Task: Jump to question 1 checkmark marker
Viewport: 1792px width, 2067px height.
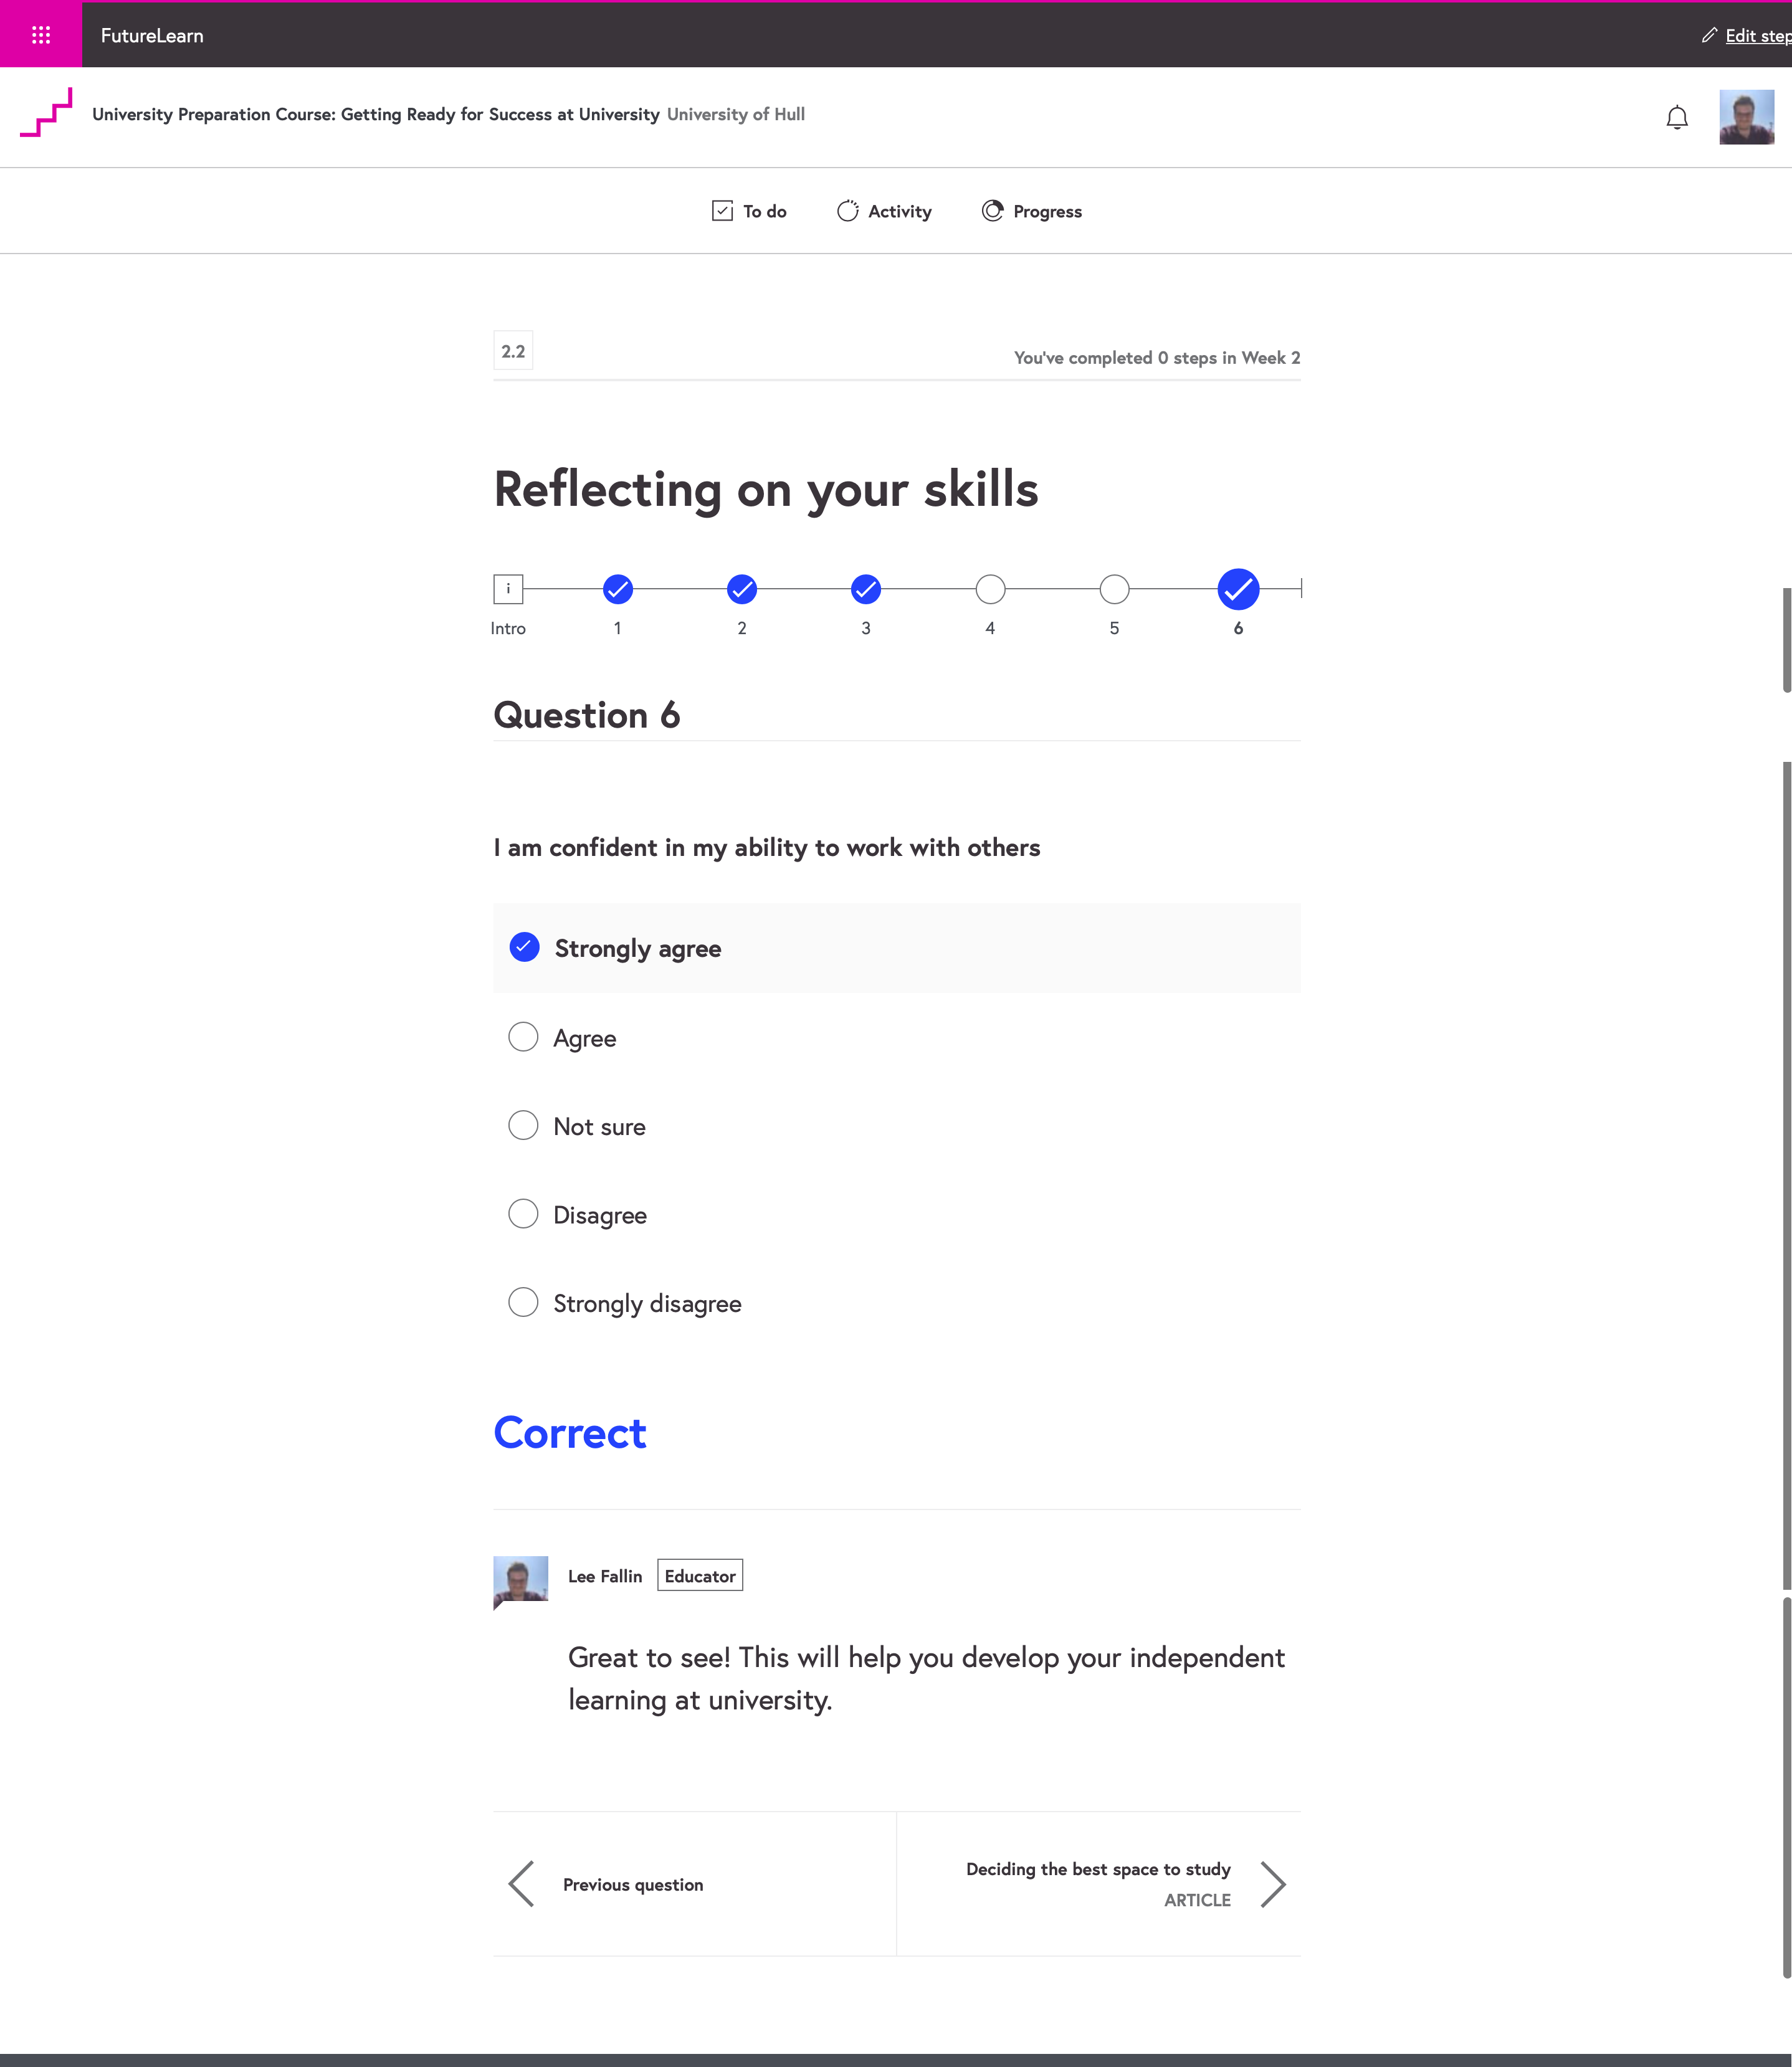Action: coord(618,590)
